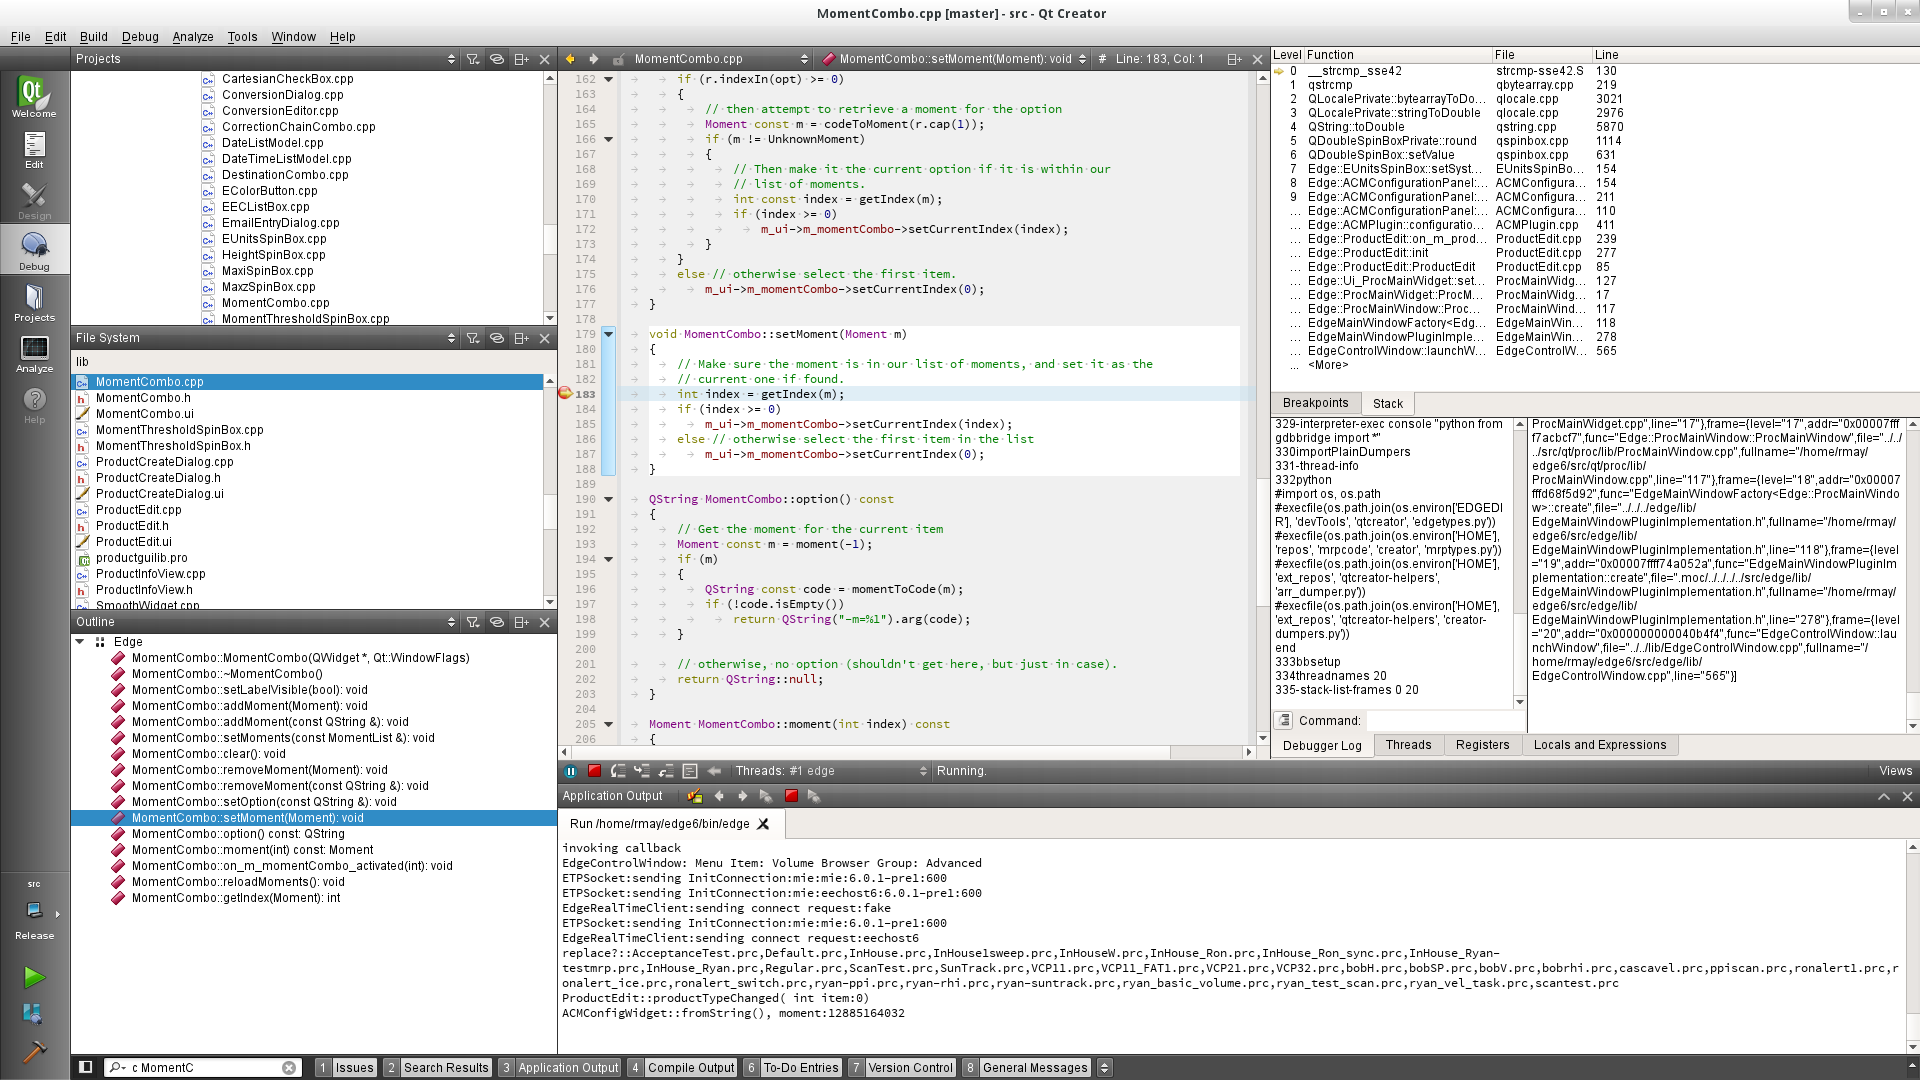This screenshot has height=1080, width=1920.
Task: Switch to Projects mode in sidebar
Action: (x=34, y=303)
